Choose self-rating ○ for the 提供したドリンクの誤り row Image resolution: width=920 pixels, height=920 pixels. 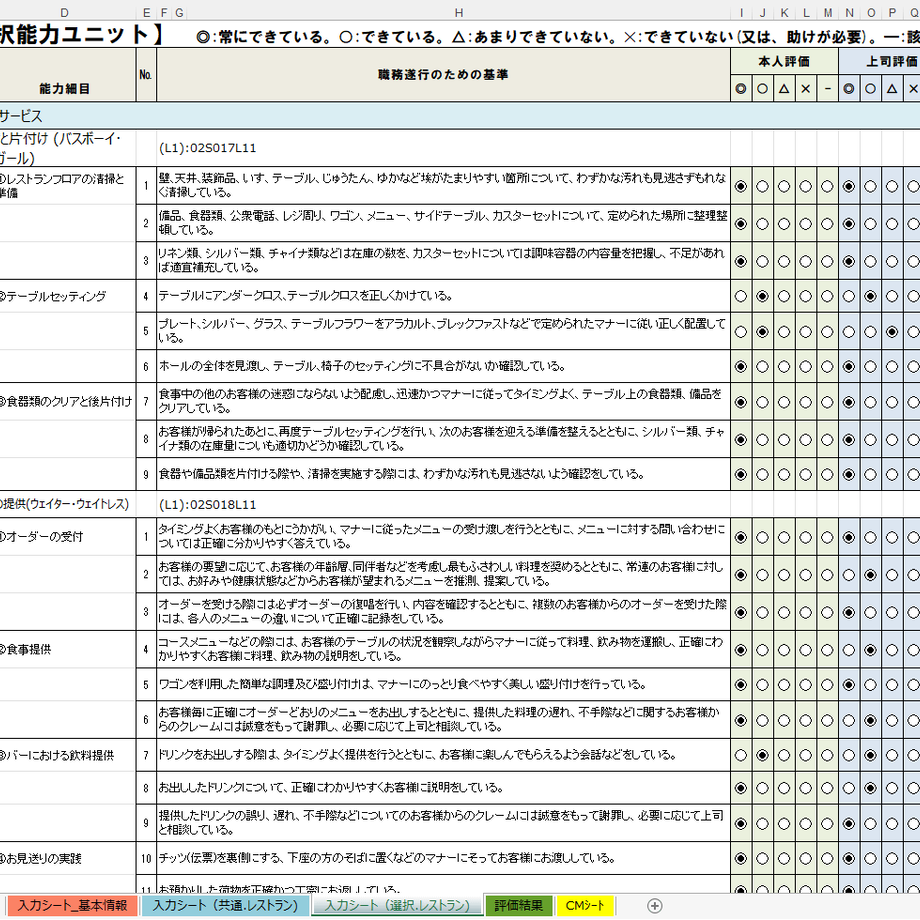click(x=762, y=824)
